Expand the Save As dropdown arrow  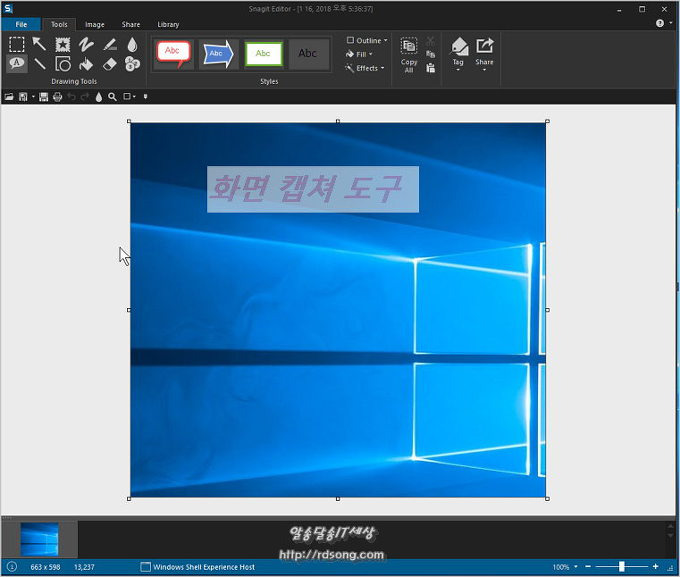33,97
